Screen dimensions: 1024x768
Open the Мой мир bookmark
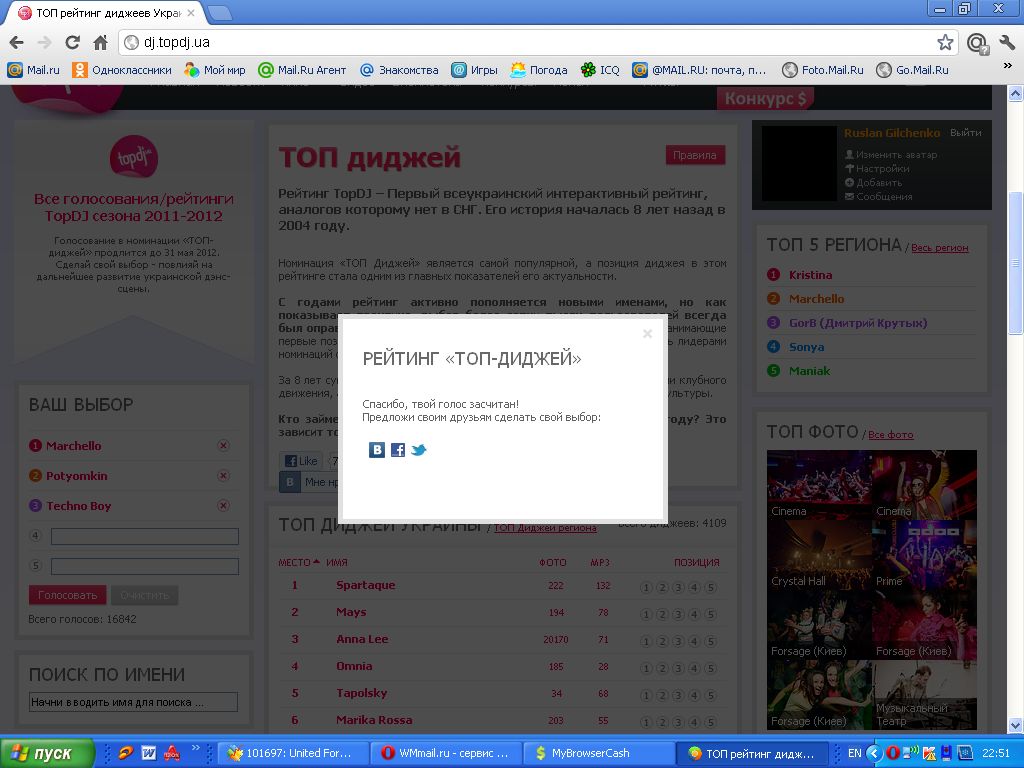215,70
